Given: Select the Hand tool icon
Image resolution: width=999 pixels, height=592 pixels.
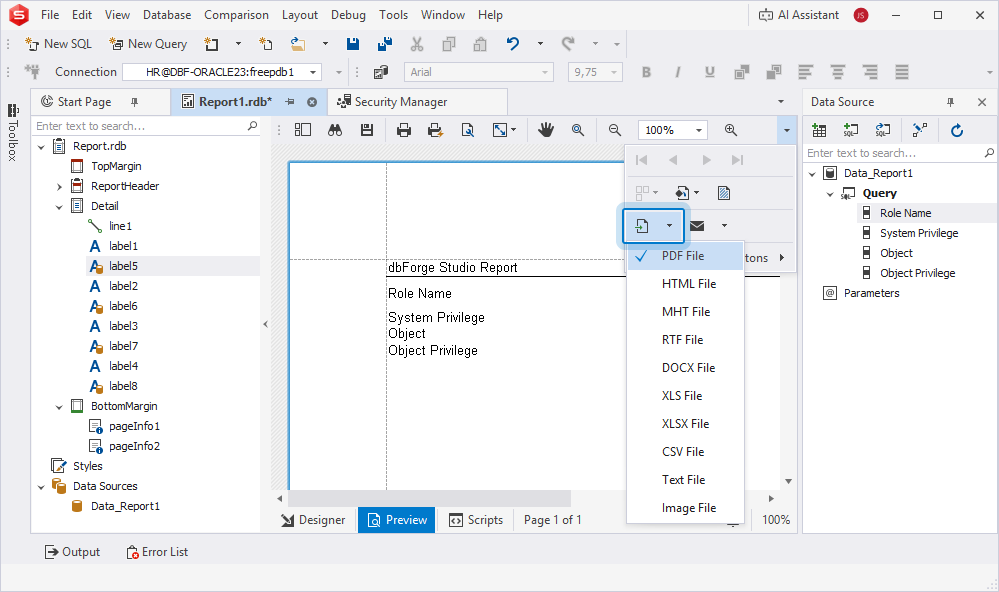Looking at the screenshot, I should (x=545, y=130).
